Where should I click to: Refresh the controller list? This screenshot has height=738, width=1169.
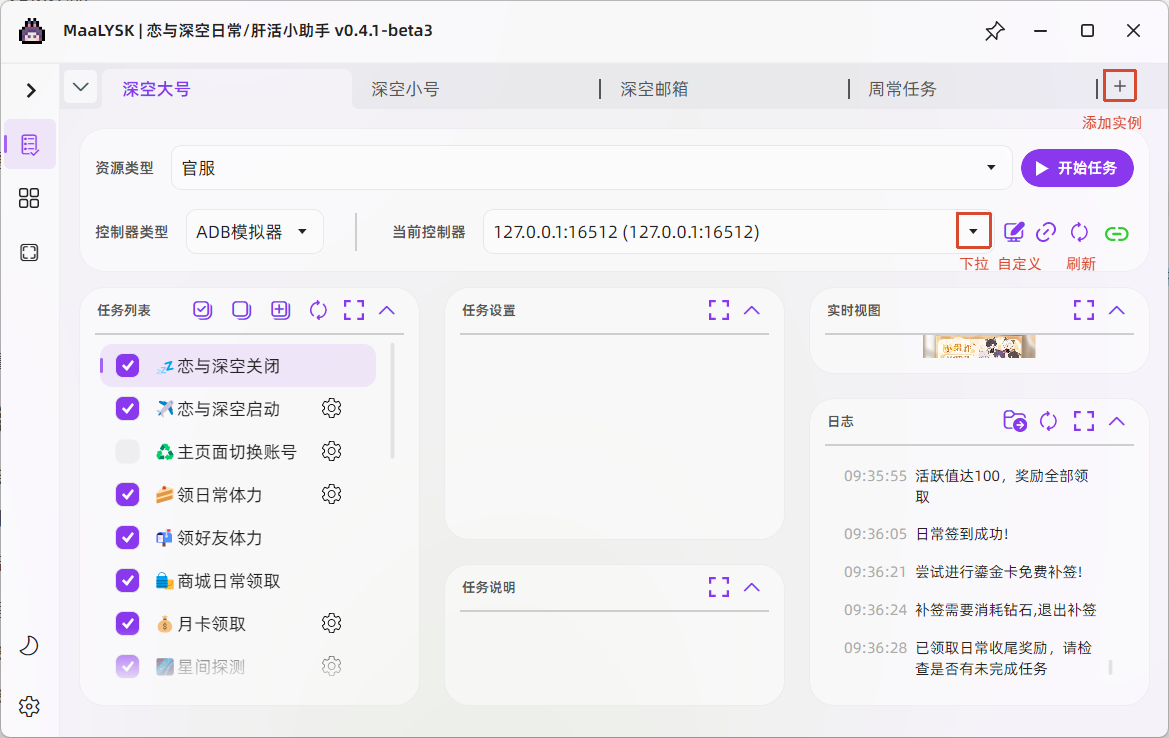point(1079,232)
